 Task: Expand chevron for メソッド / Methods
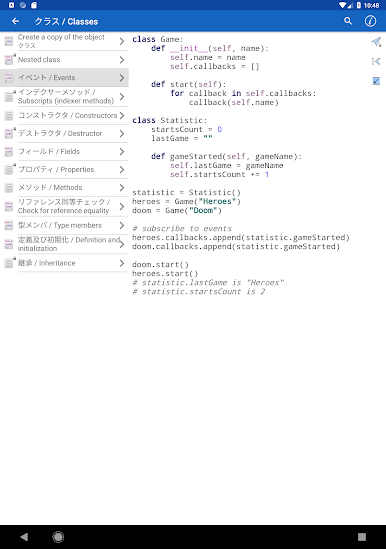[122, 188]
